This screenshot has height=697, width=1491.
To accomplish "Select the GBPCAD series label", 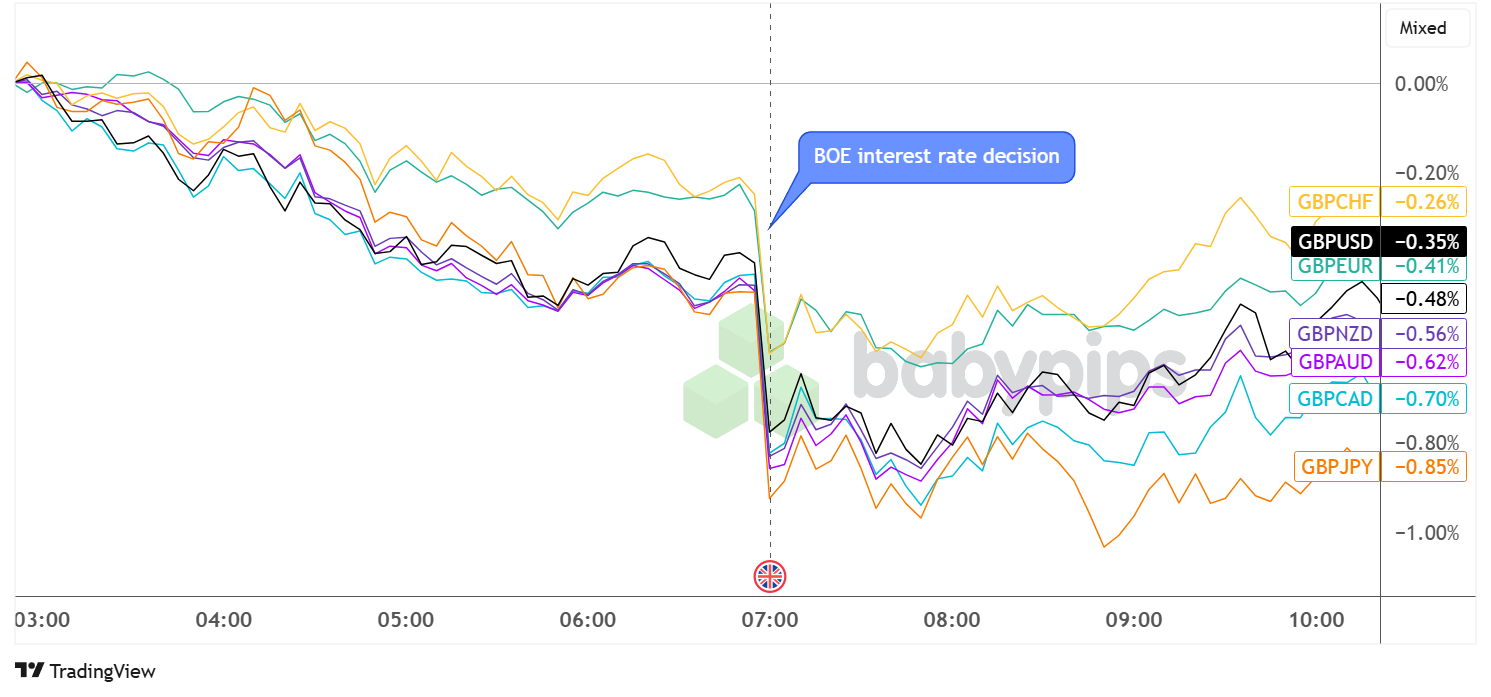I will (1335, 399).
